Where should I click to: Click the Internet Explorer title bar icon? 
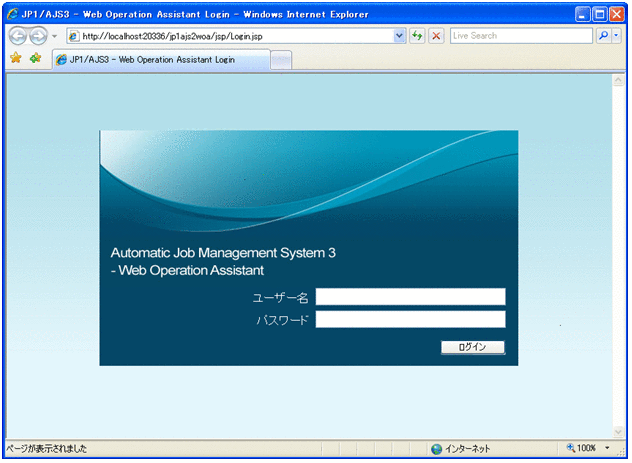click(x=12, y=15)
